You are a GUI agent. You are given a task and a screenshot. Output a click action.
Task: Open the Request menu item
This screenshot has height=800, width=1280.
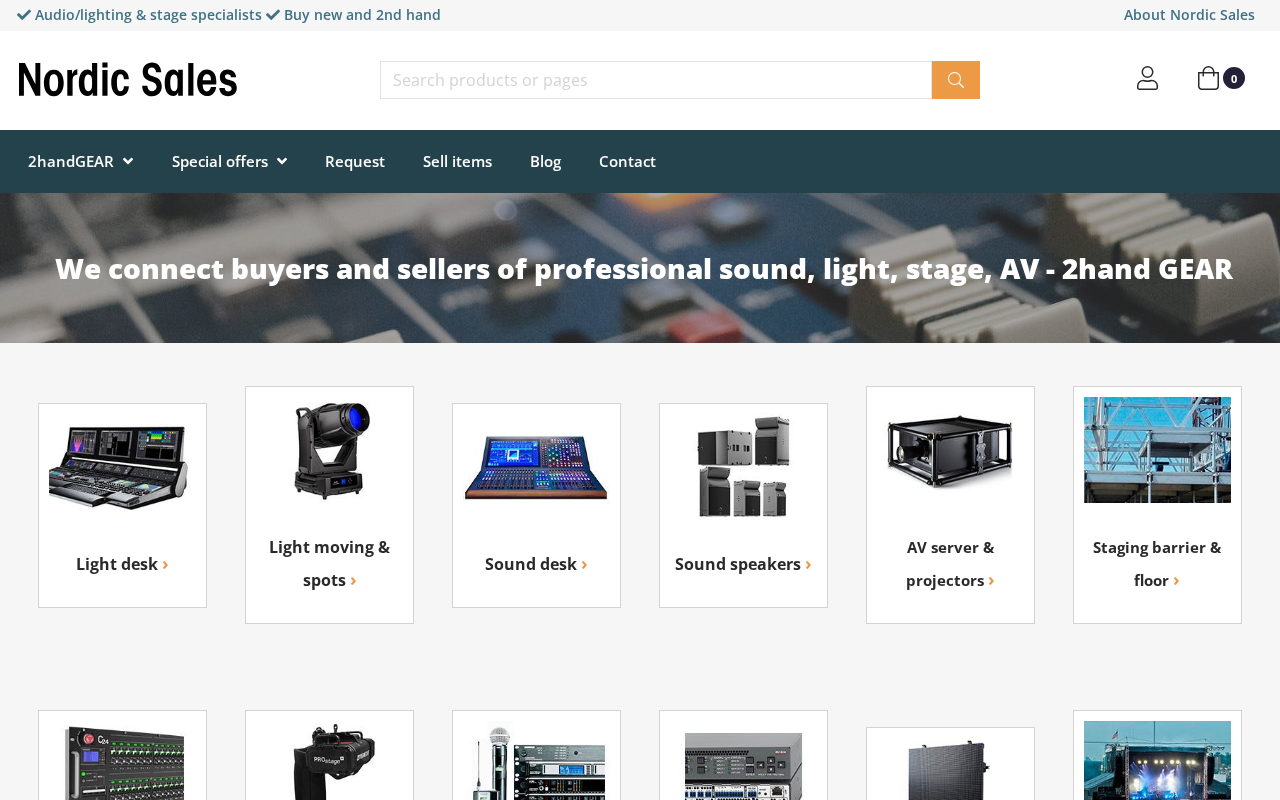pos(355,161)
